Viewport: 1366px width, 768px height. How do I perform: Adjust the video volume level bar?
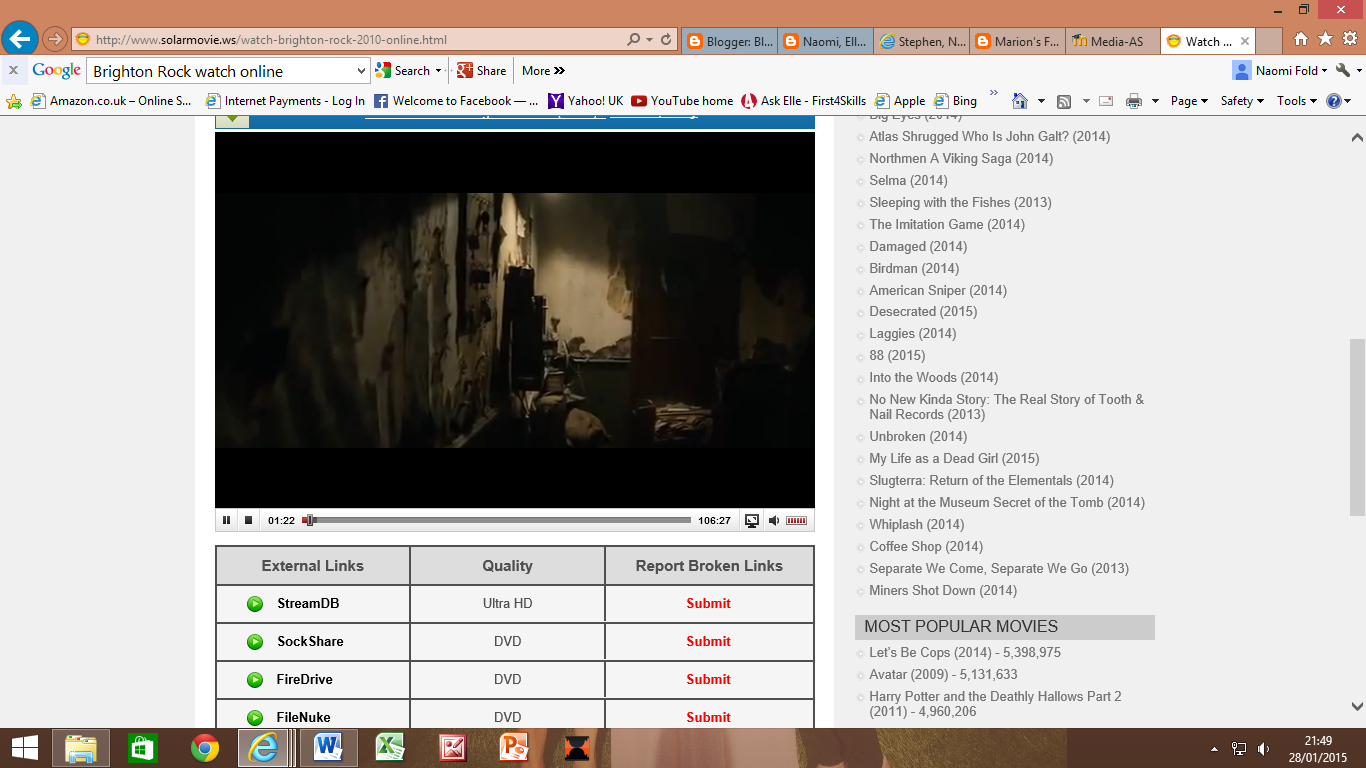[x=796, y=520]
